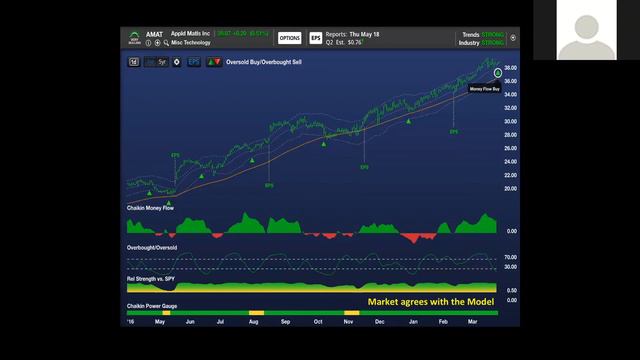Select the January buy triangle marker
This screenshot has height=360, width=640.
click(x=409, y=122)
